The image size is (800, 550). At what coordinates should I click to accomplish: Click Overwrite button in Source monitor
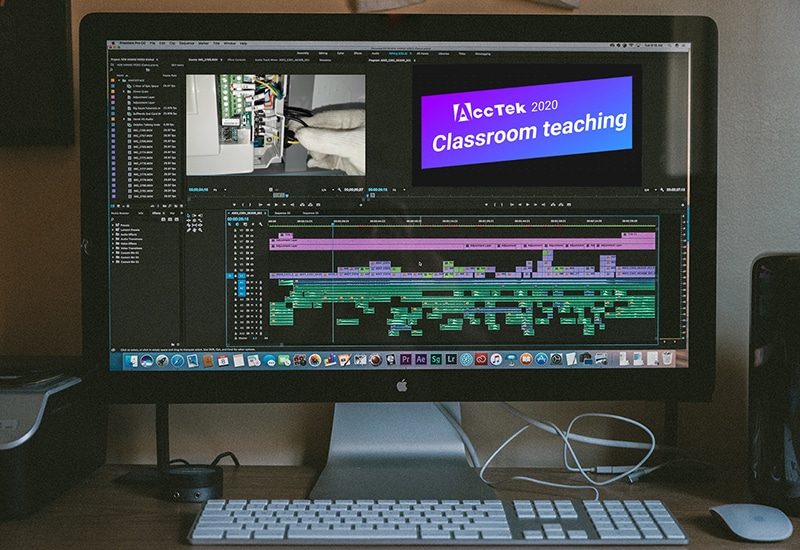[310, 205]
